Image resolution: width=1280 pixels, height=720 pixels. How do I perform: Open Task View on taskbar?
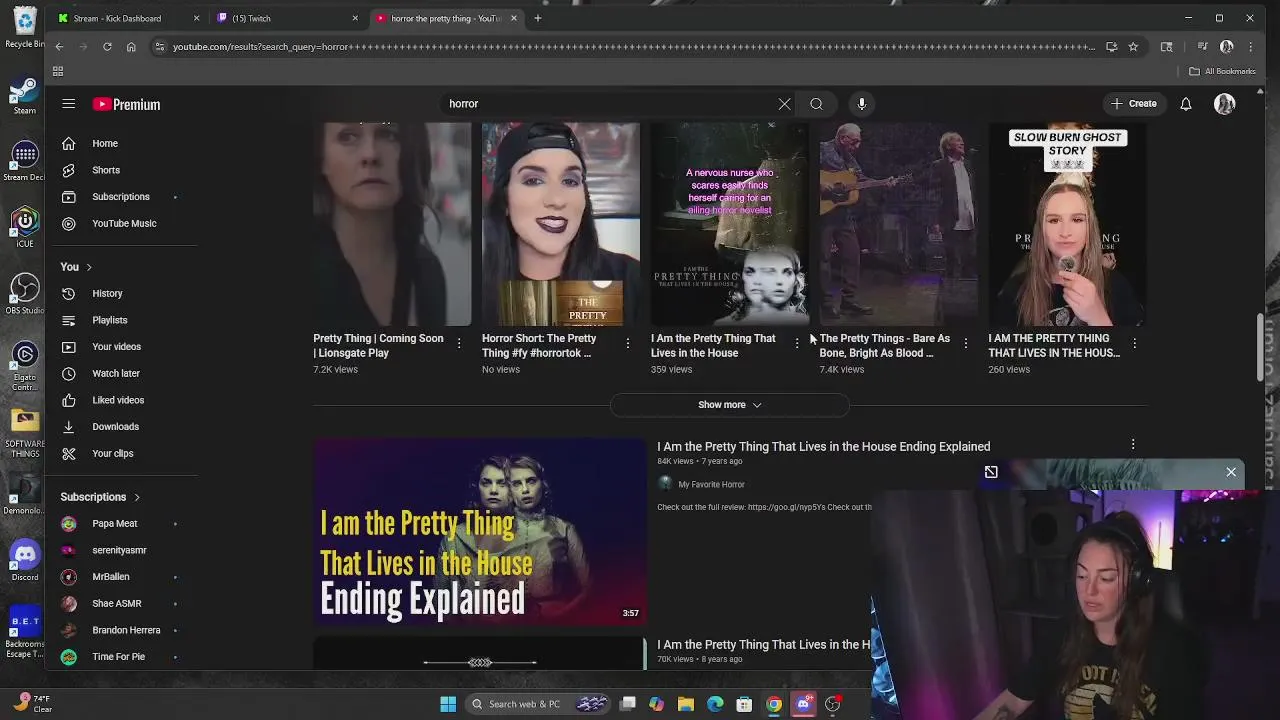coord(628,704)
